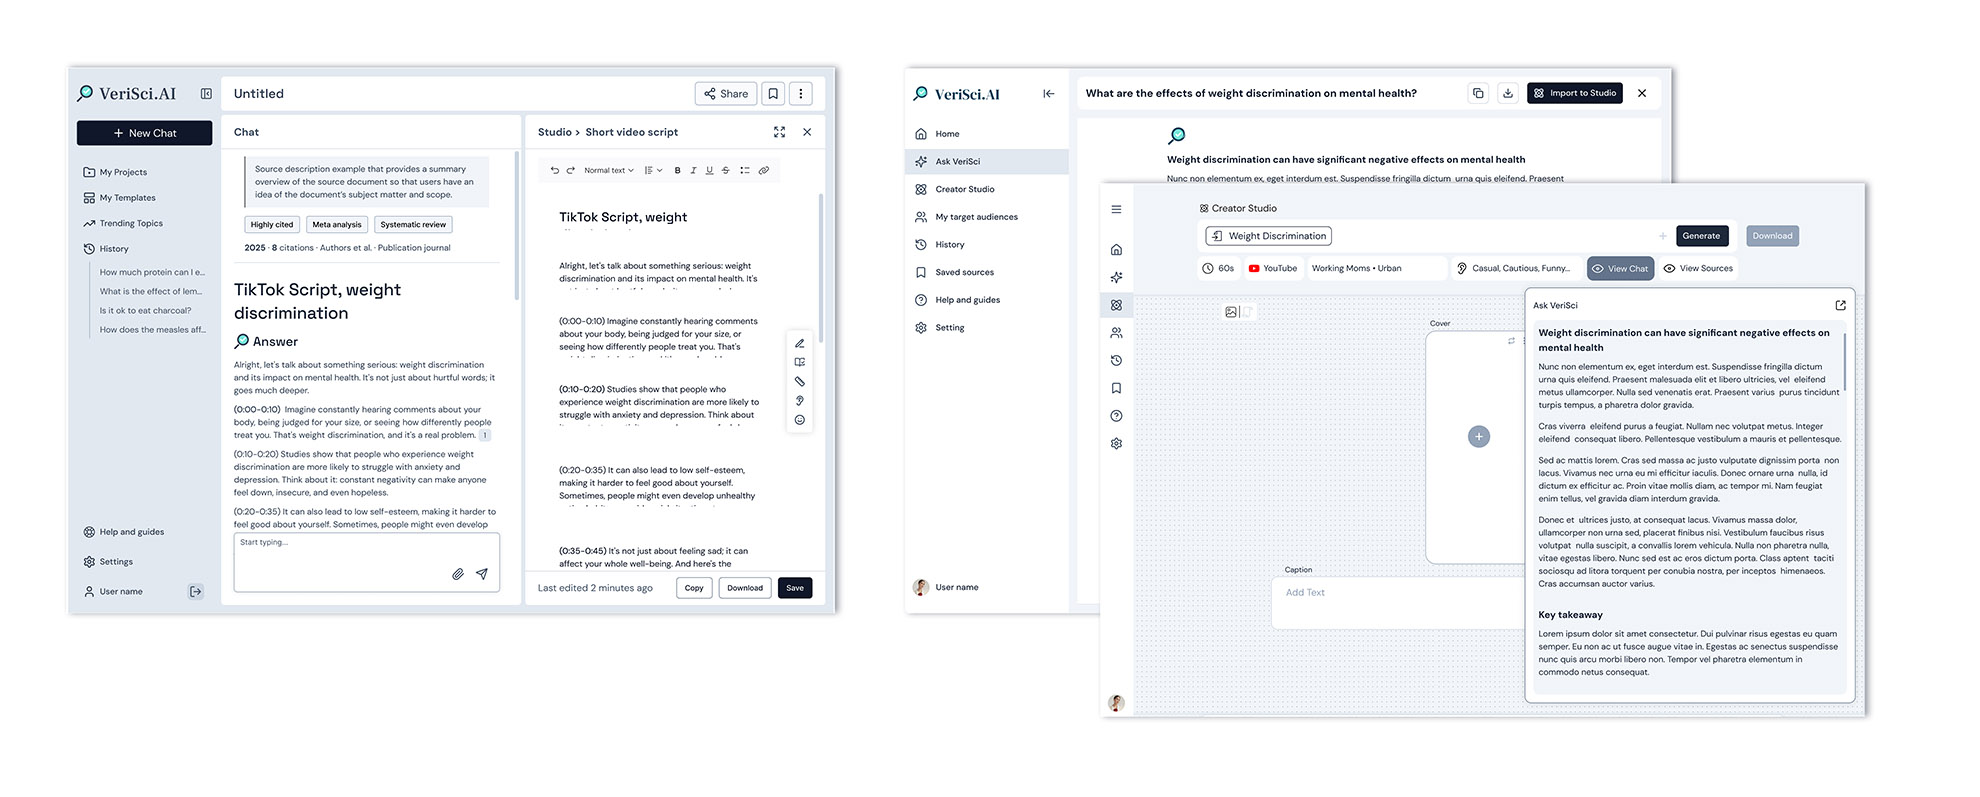
Task: Click the audiences people icon in Creator Studio rail
Action: (1116, 333)
